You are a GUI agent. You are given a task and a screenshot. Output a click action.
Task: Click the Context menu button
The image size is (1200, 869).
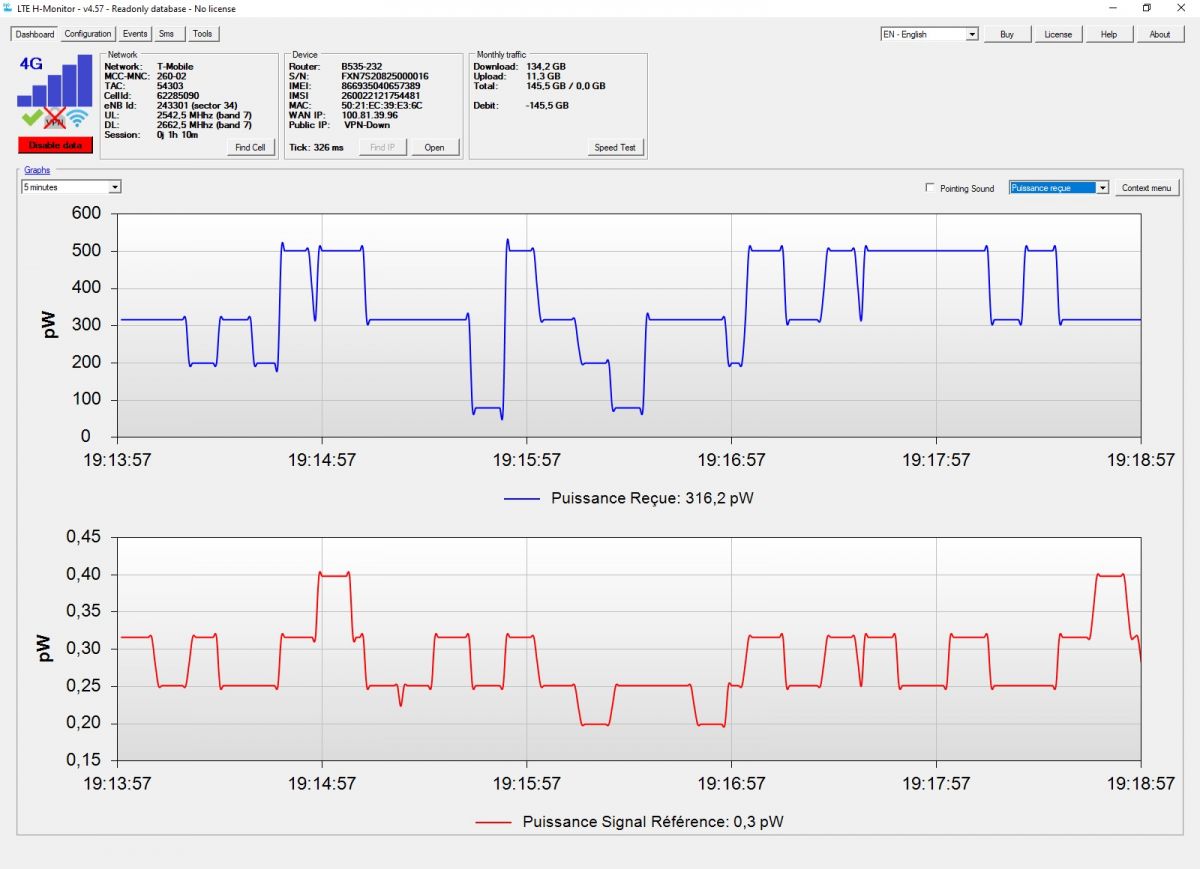coord(1147,187)
